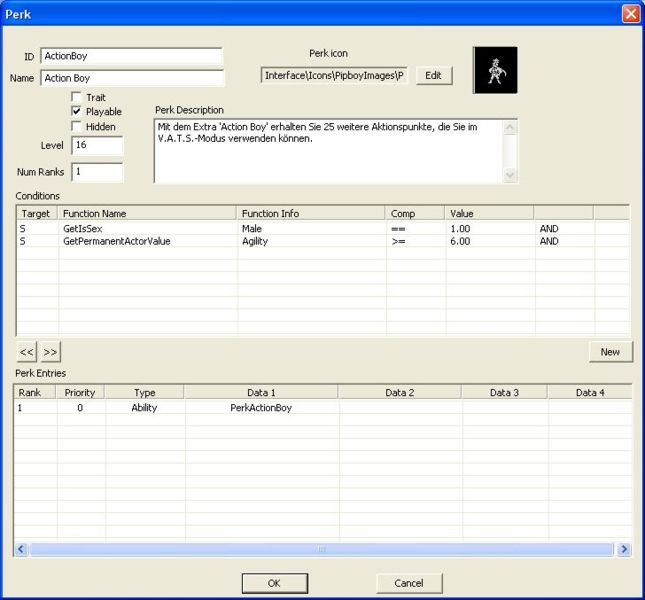
Task: Click the Type column header
Action: pyautogui.click(x=144, y=393)
